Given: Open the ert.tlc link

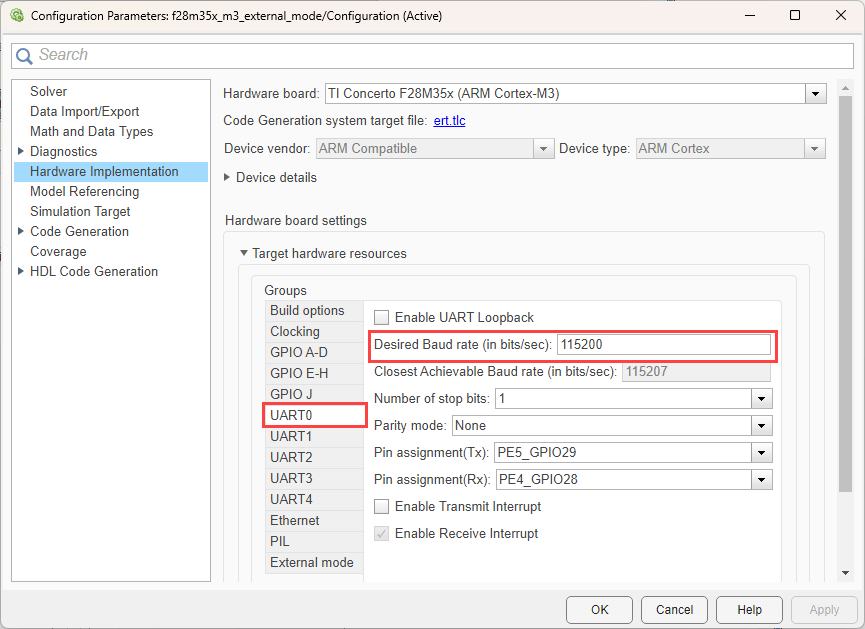Looking at the screenshot, I should point(449,121).
